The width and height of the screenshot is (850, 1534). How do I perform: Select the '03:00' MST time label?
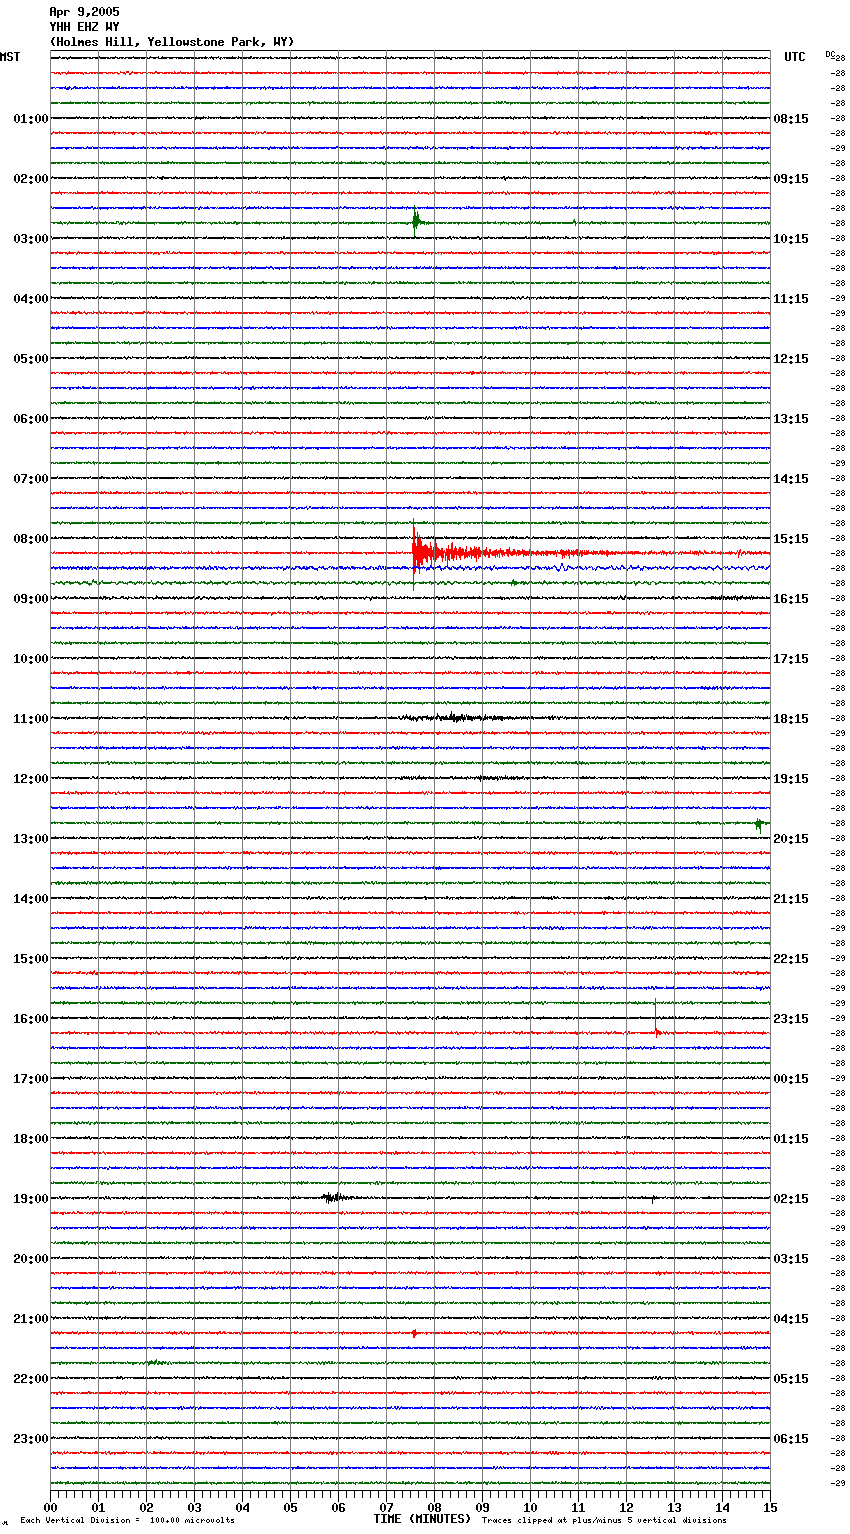tap(30, 239)
